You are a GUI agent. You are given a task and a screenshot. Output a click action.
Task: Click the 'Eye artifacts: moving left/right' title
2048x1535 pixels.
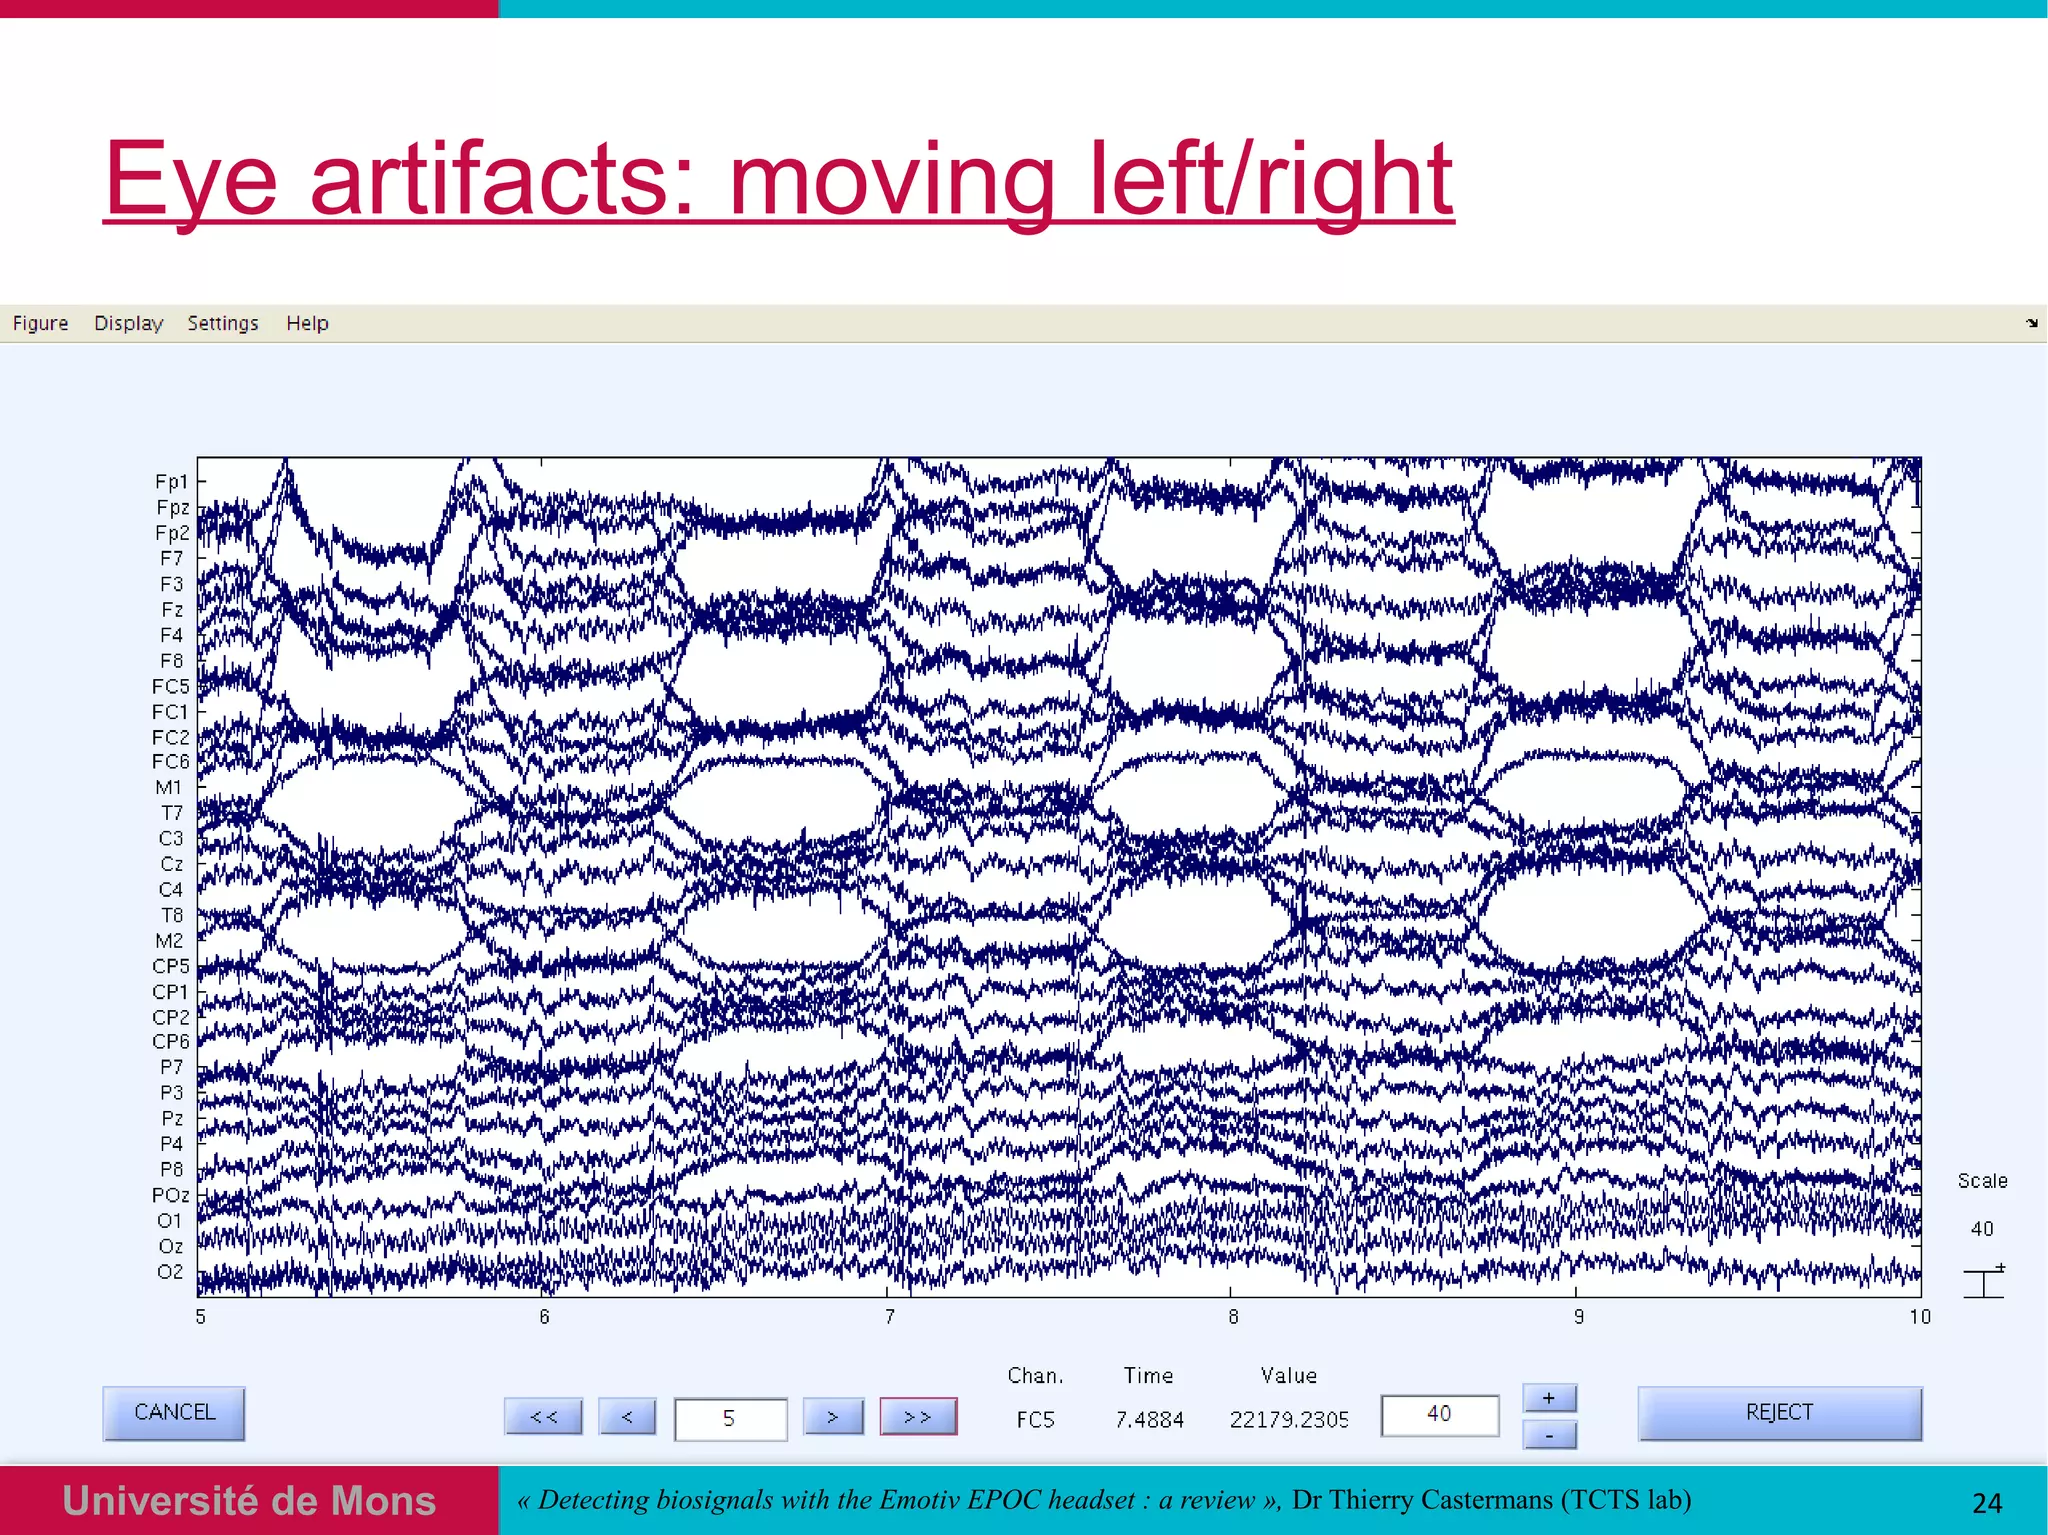[777, 179]
